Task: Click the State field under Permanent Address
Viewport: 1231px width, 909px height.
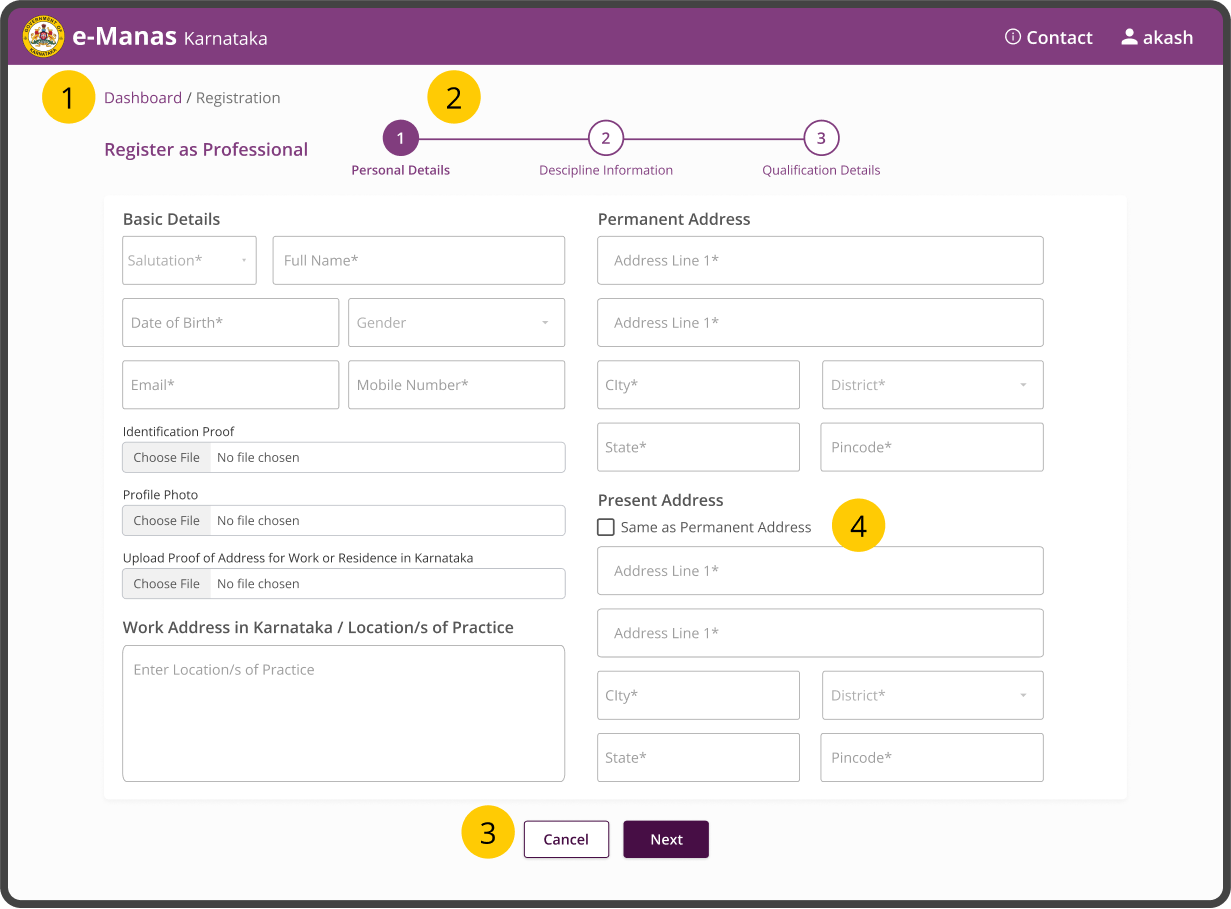Action: pyautogui.click(x=698, y=447)
